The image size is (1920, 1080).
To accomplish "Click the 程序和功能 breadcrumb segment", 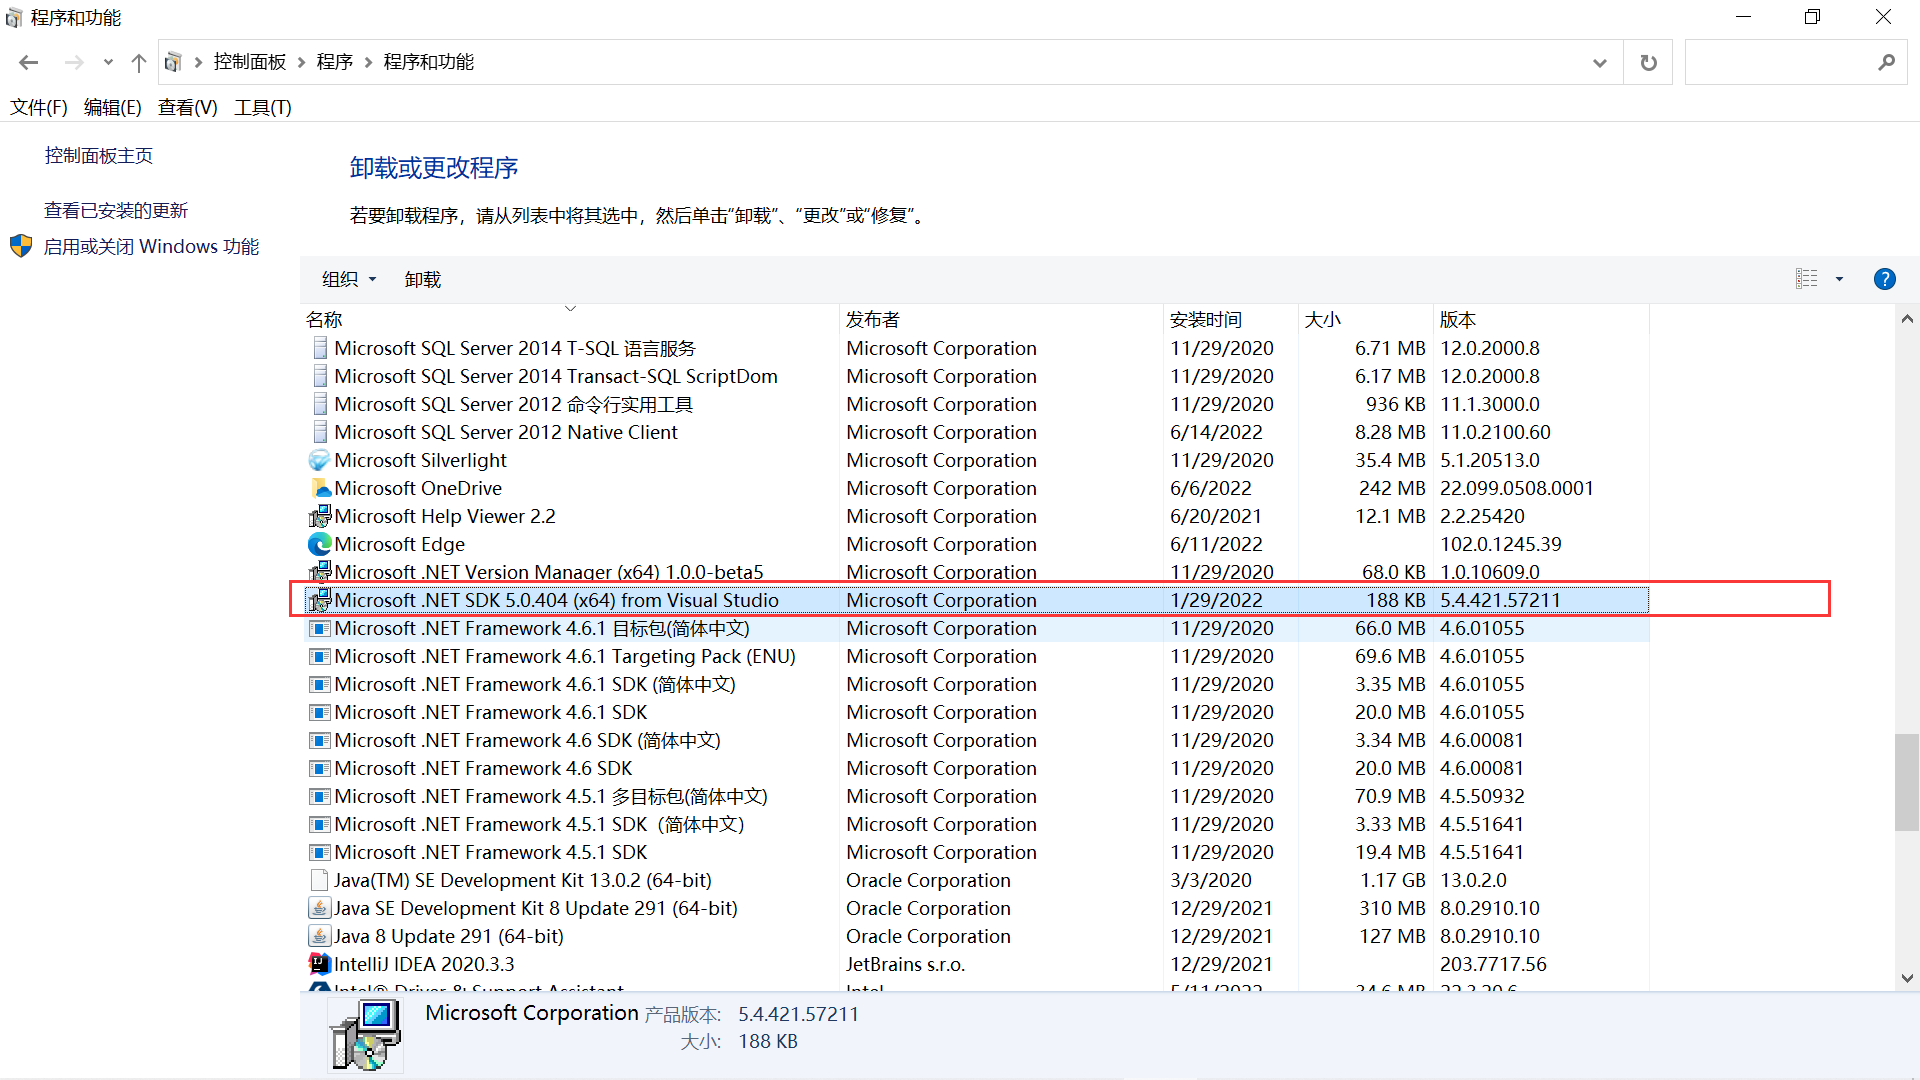I will 428,62.
